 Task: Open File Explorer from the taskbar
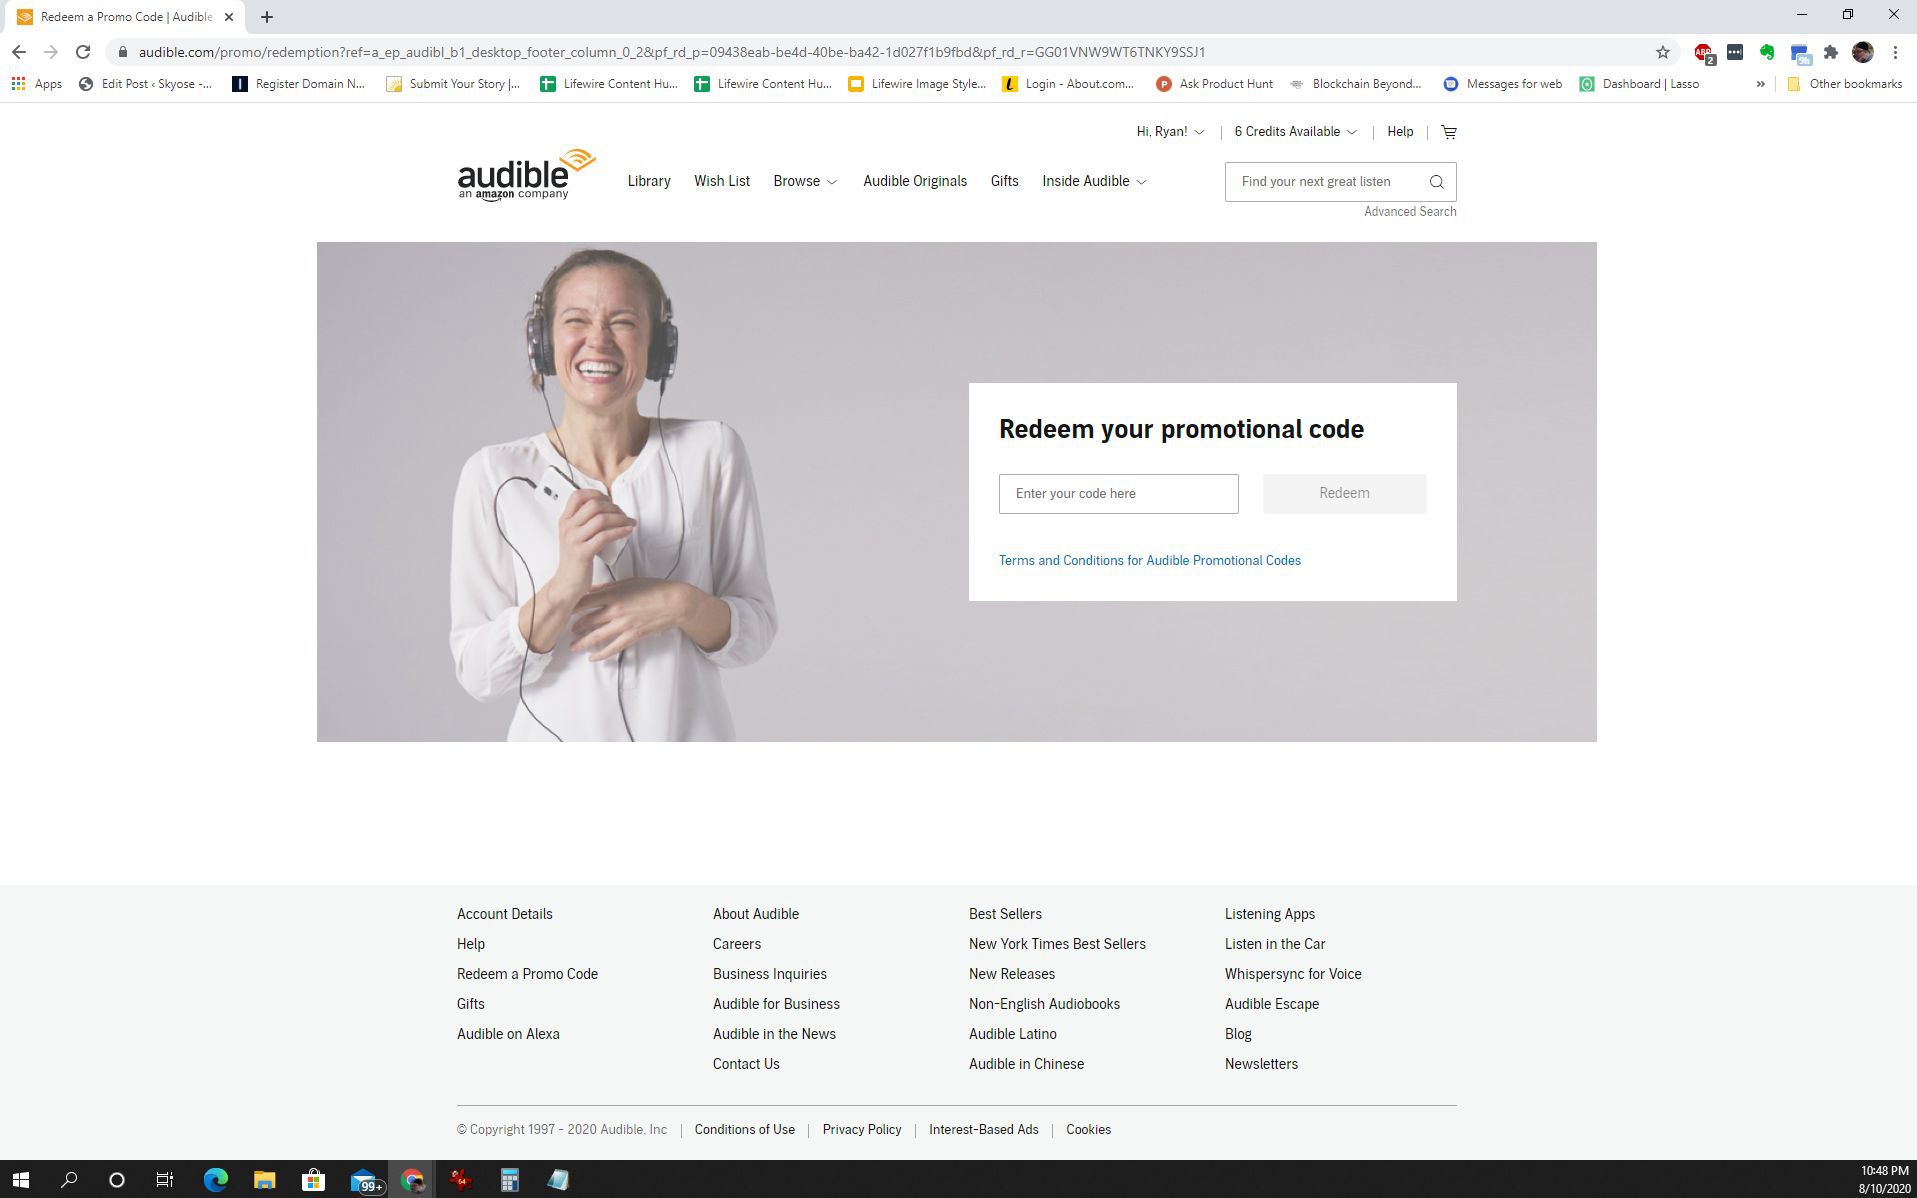click(x=264, y=1180)
